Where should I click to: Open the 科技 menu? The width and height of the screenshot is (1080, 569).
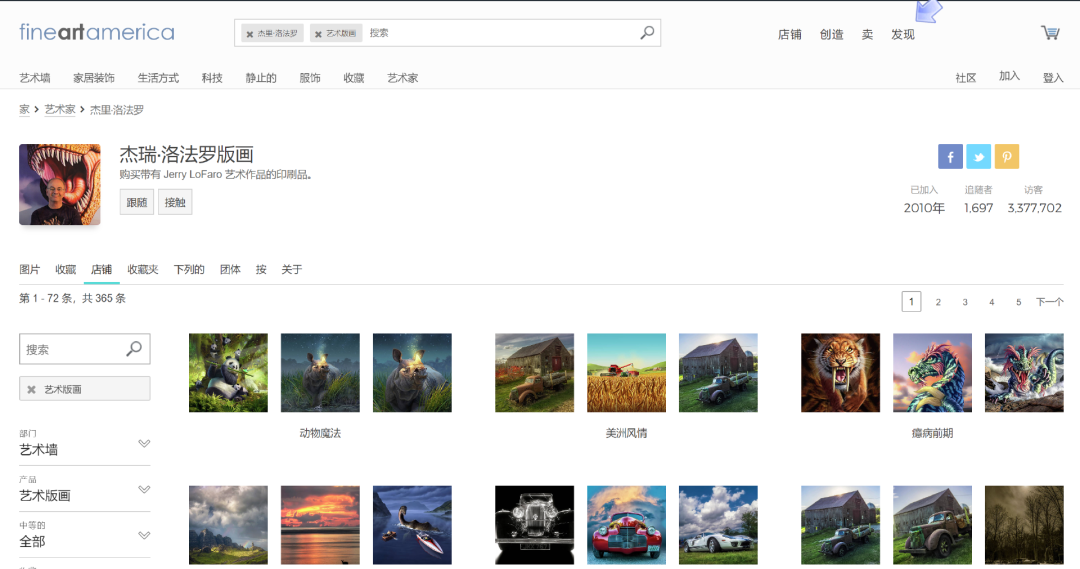point(212,78)
